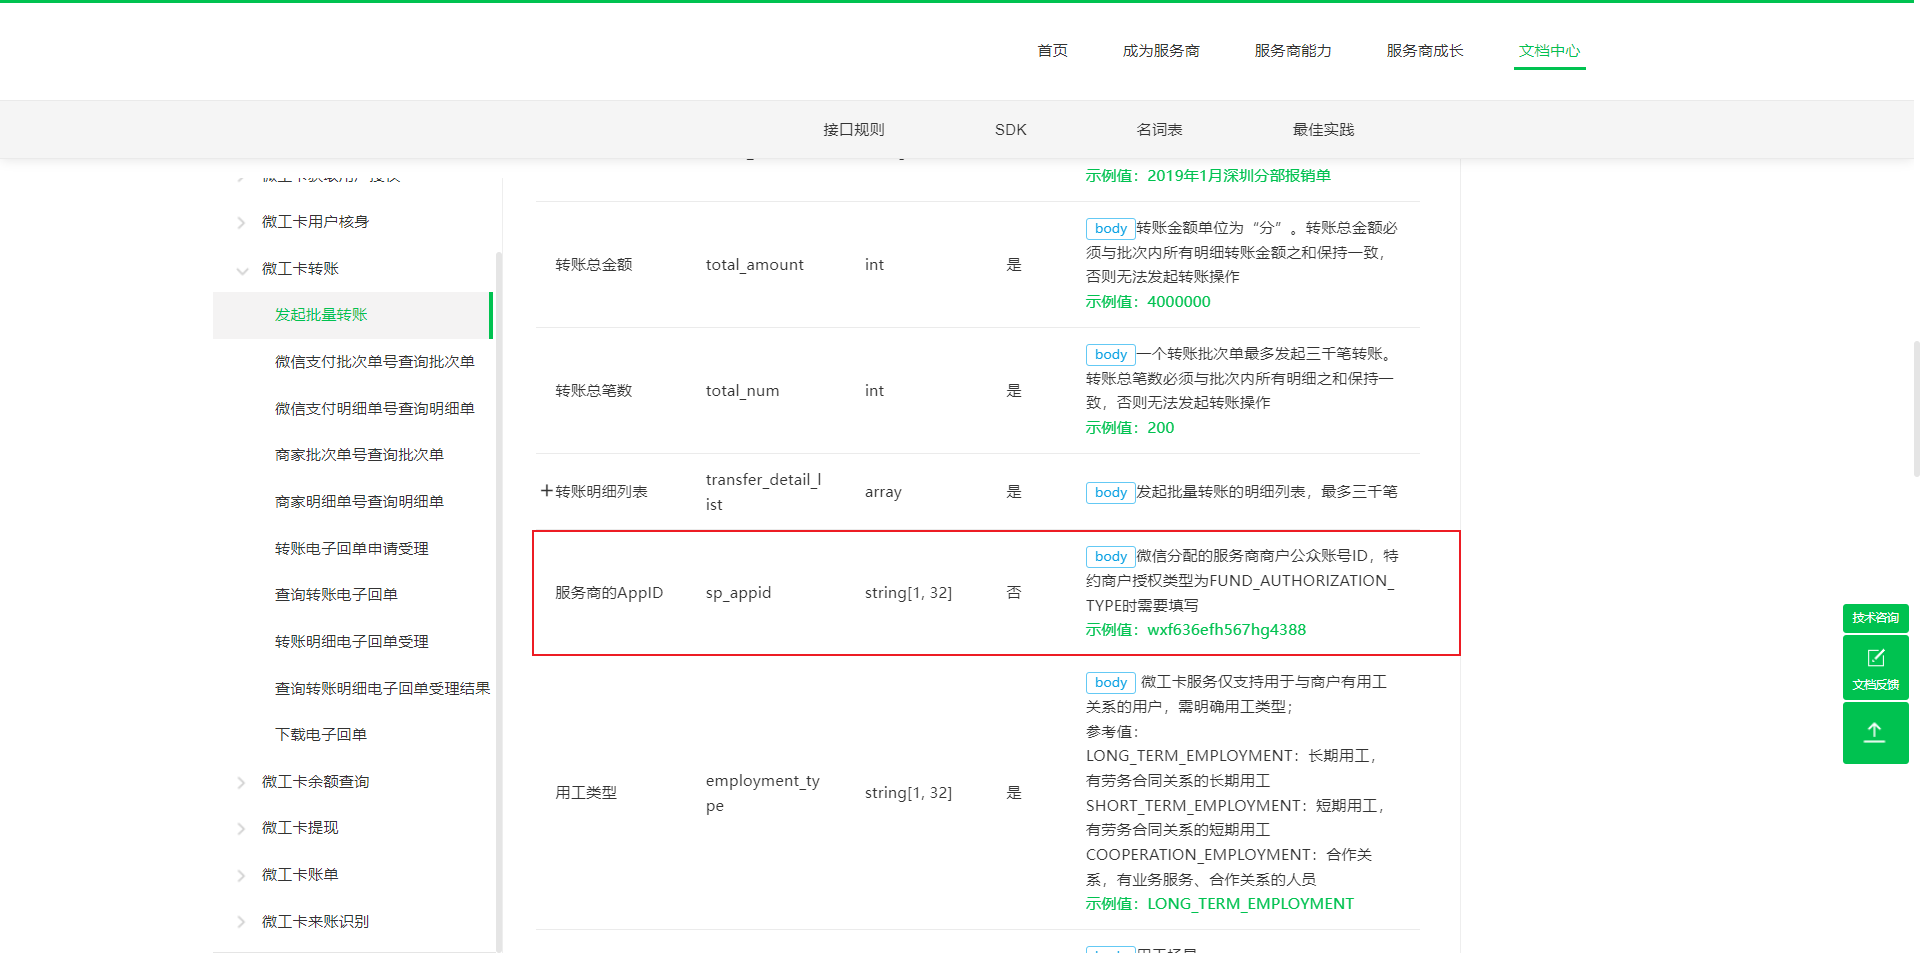Click 微工卡提现 sidebar label

coord(300,828)
